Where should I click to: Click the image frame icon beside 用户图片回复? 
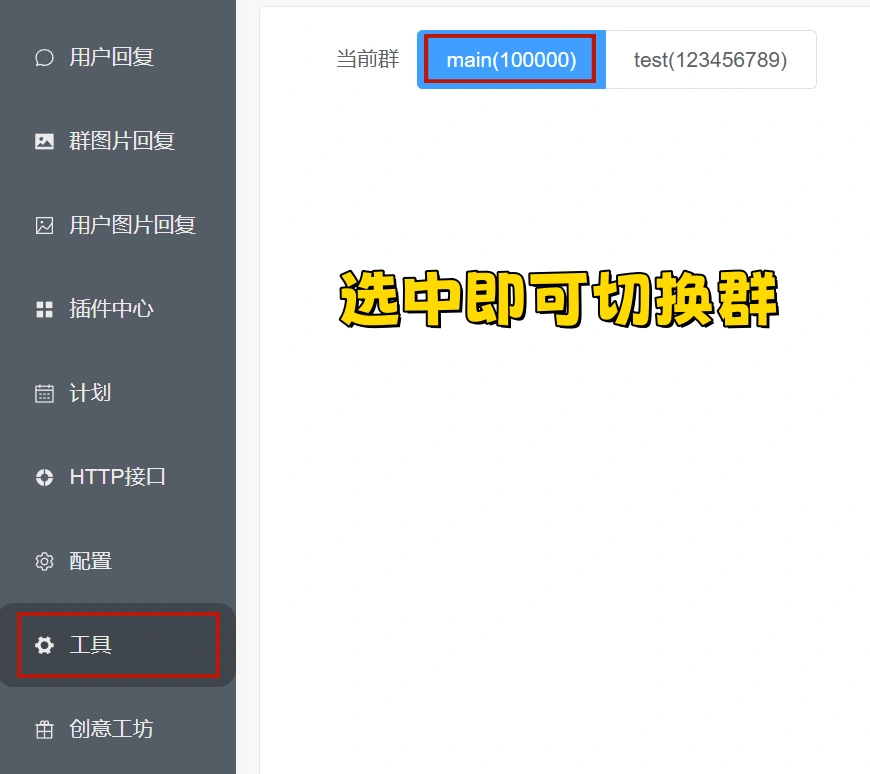[x=44, y=225]
